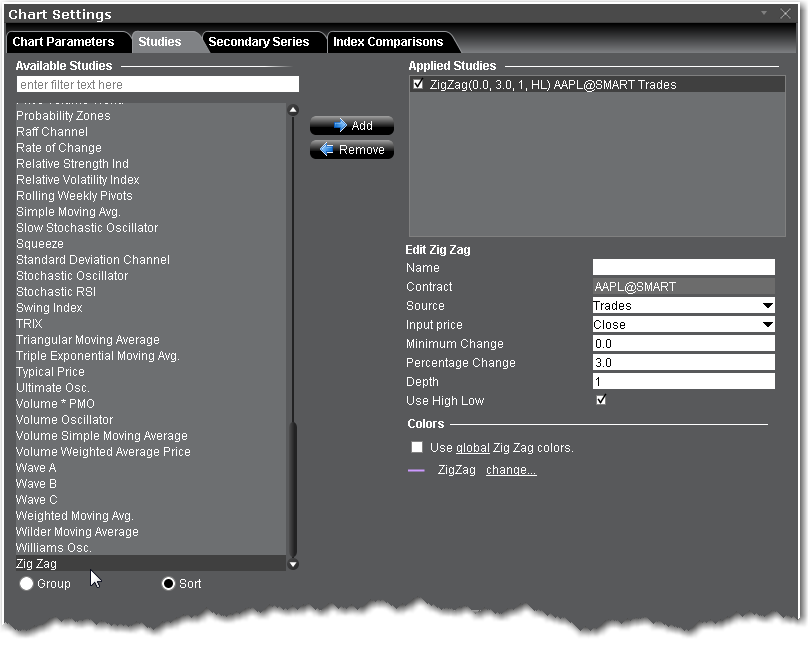The width and height of the screenshot is (808, 646).
Task: Click the change... link for ZigZag color
Action: [511, 470]
